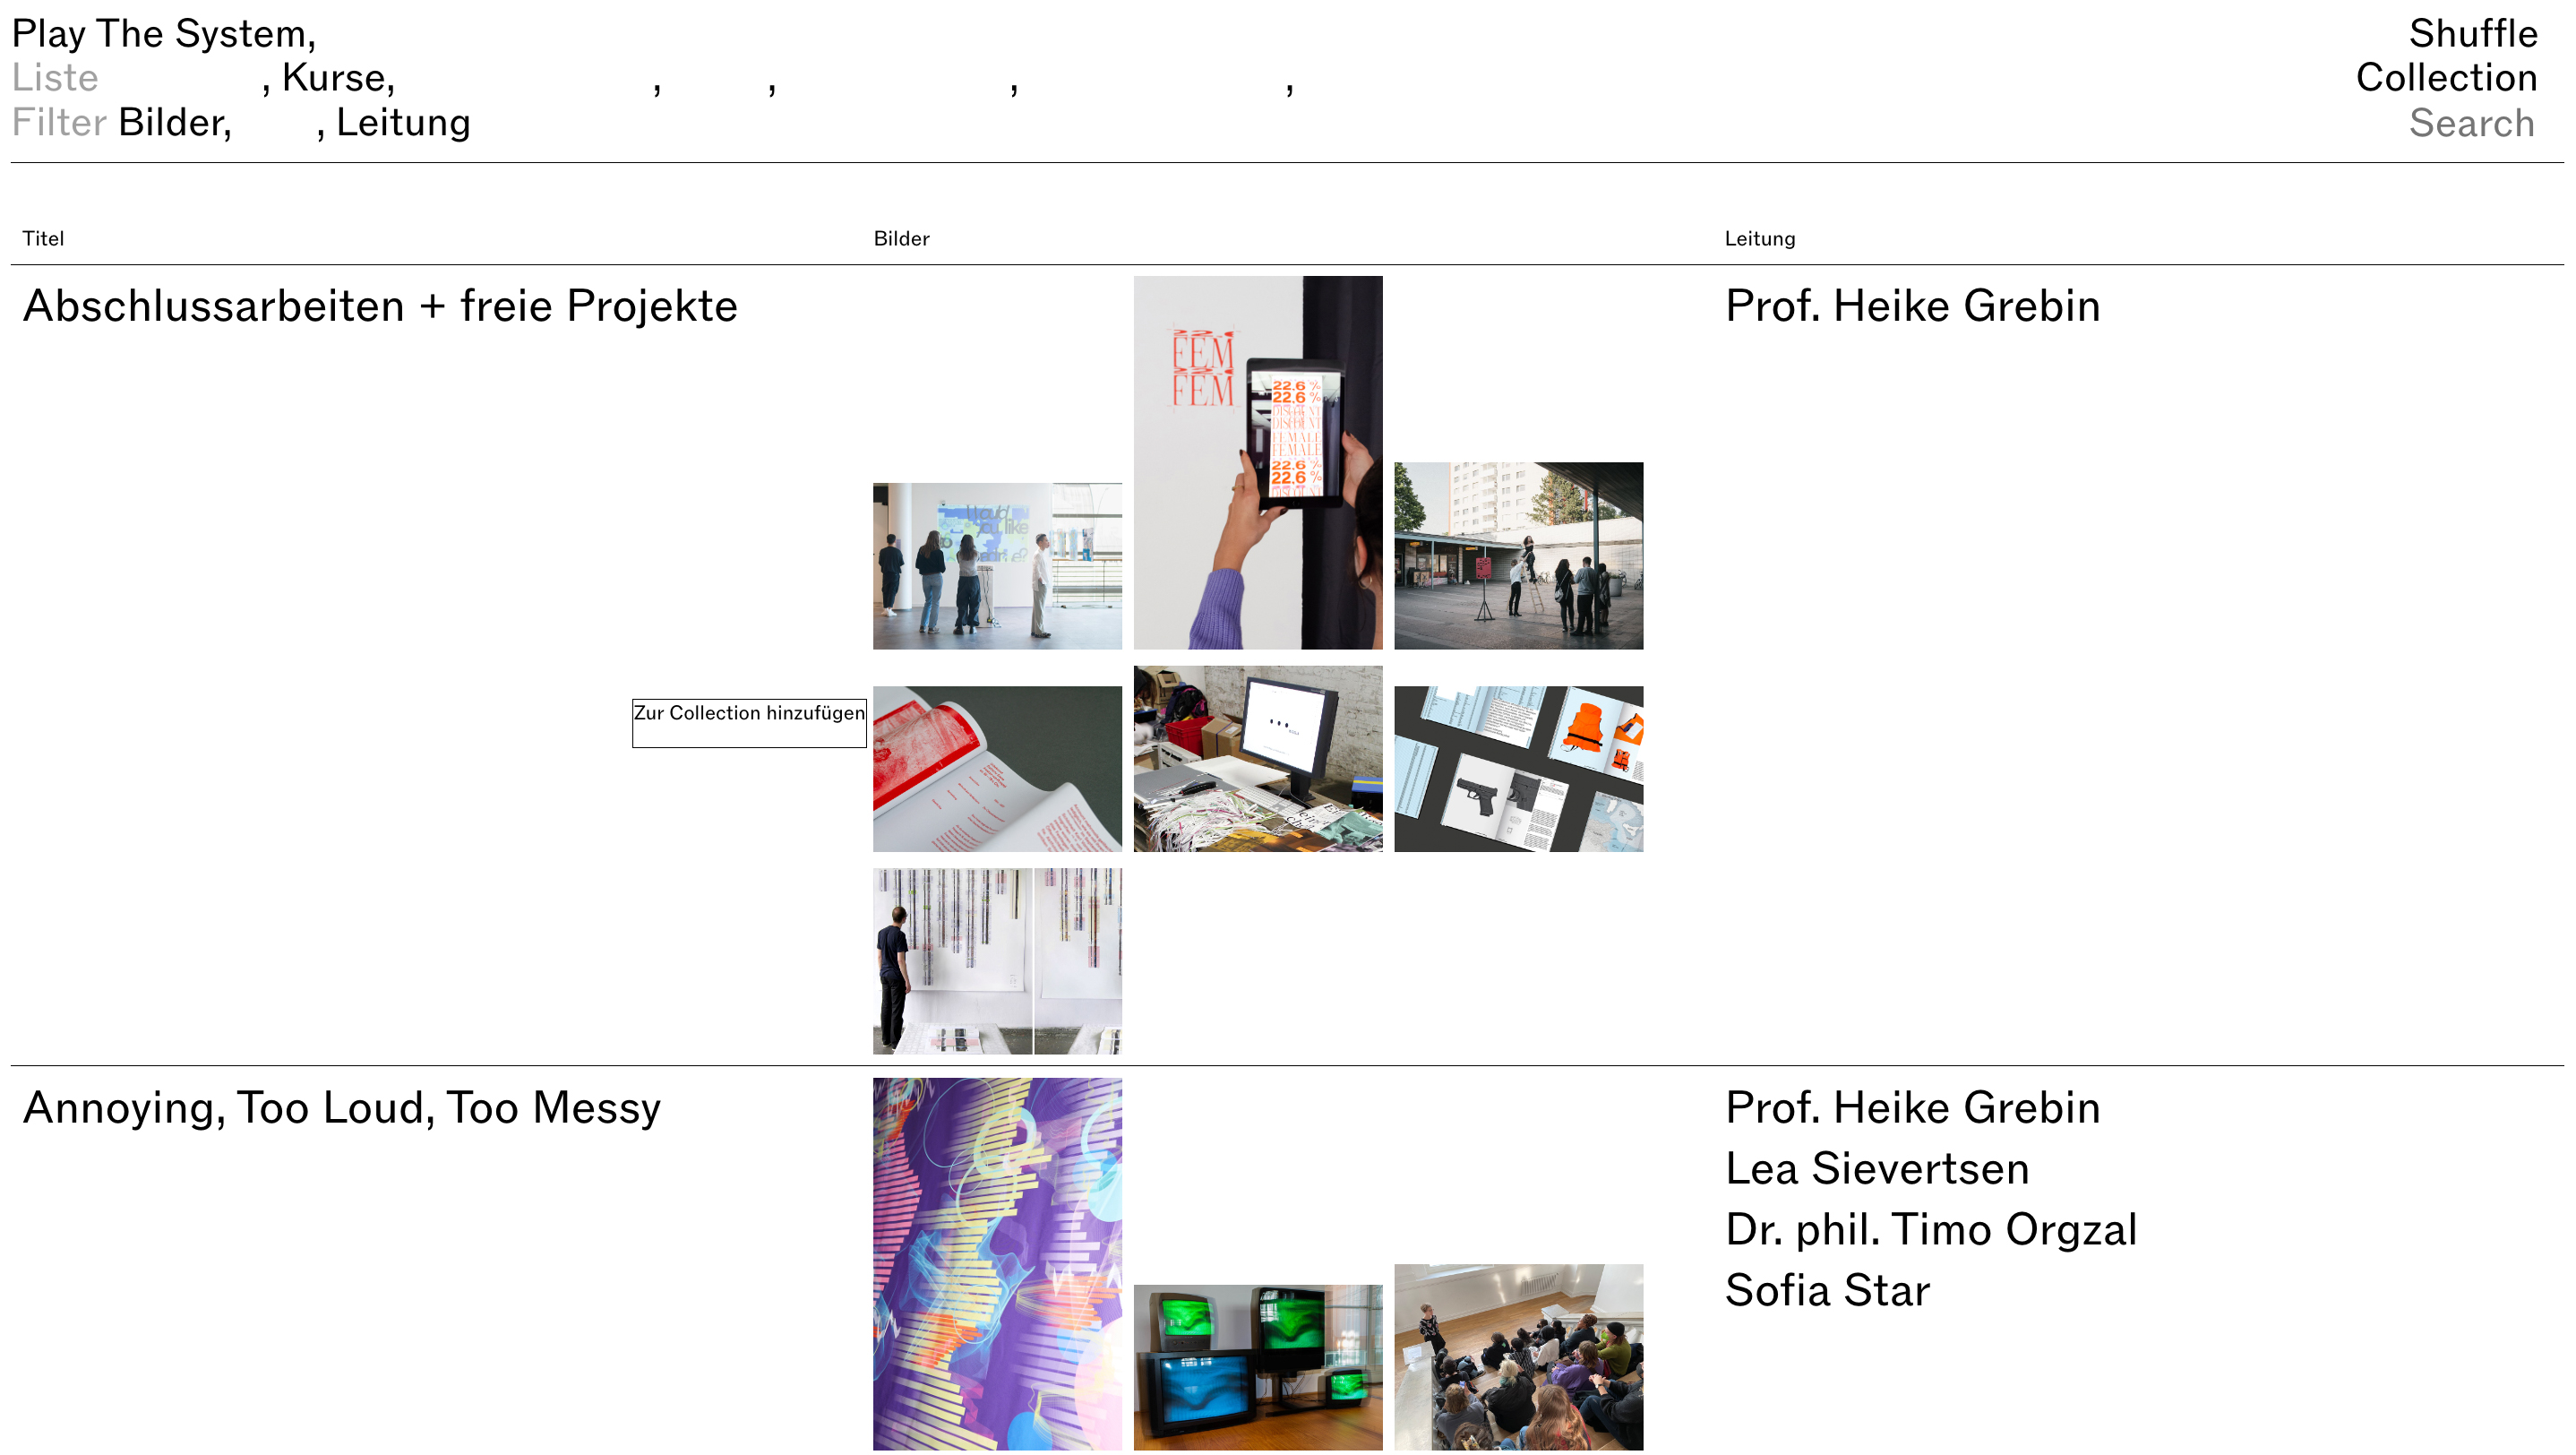Viewport: 2576px width, 1455px height.
Task: Toggle the Bilder filter
Action: click(169, 123)
